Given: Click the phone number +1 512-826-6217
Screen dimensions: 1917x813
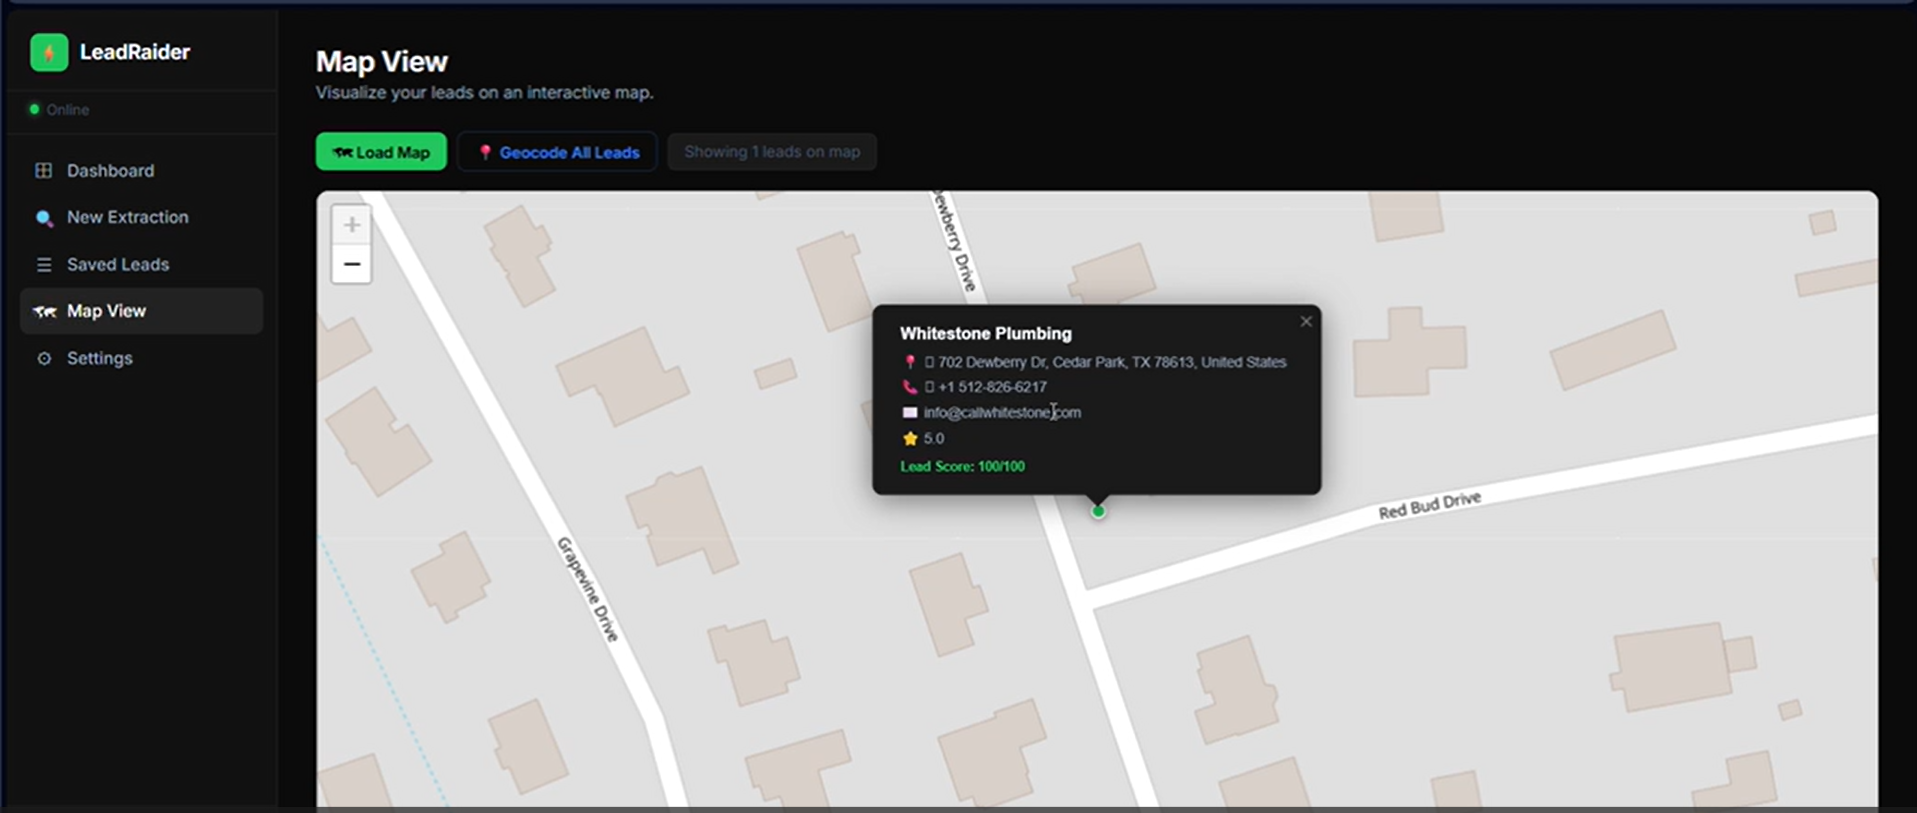Looking at the screenshot, I should 992,387.
